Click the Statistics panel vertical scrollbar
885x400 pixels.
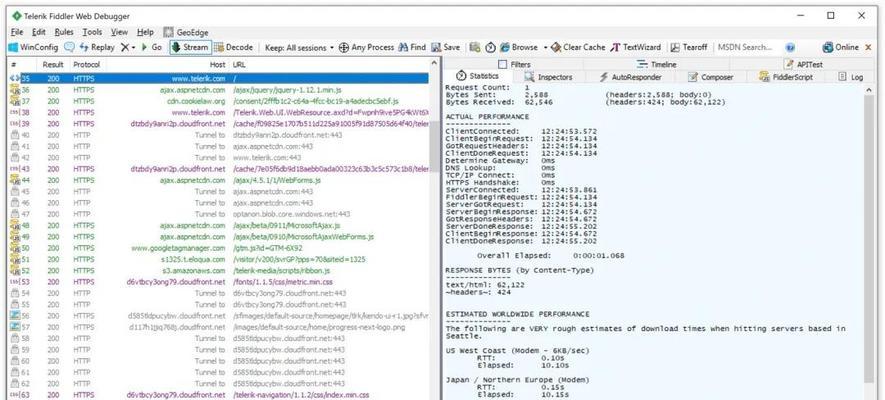pos(869,237)
